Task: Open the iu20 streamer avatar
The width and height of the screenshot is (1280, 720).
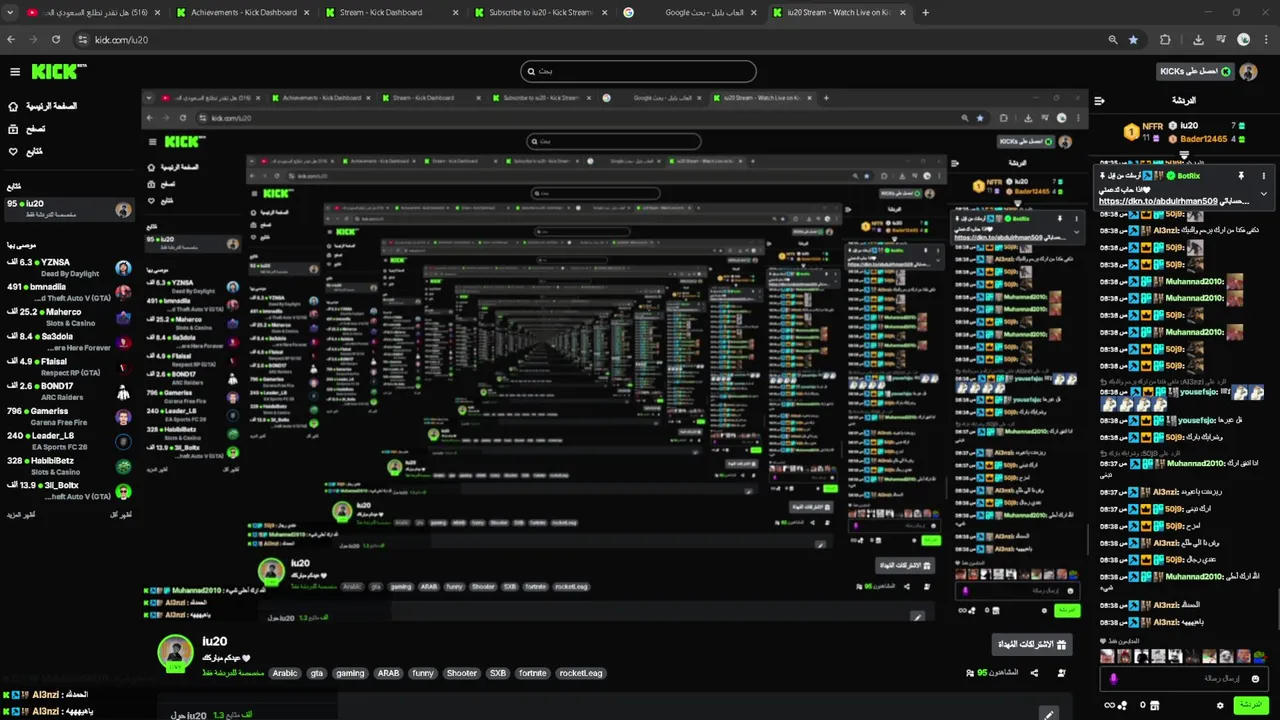Action: tap(176, 652)
